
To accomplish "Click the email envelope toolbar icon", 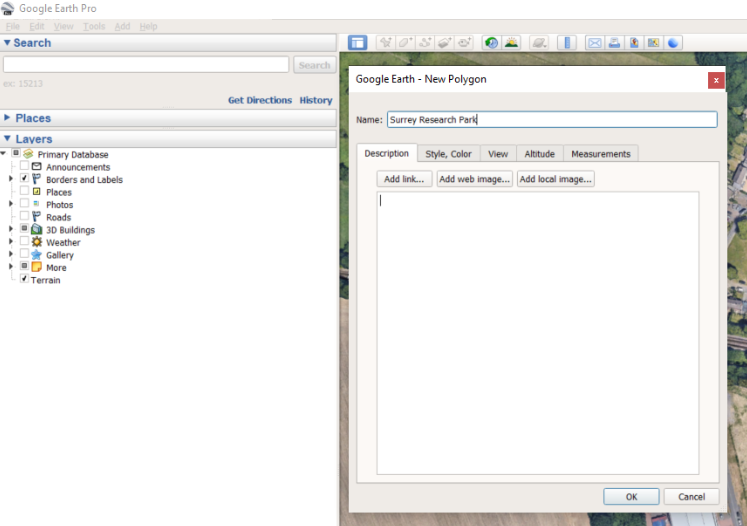I will [595, 43].
